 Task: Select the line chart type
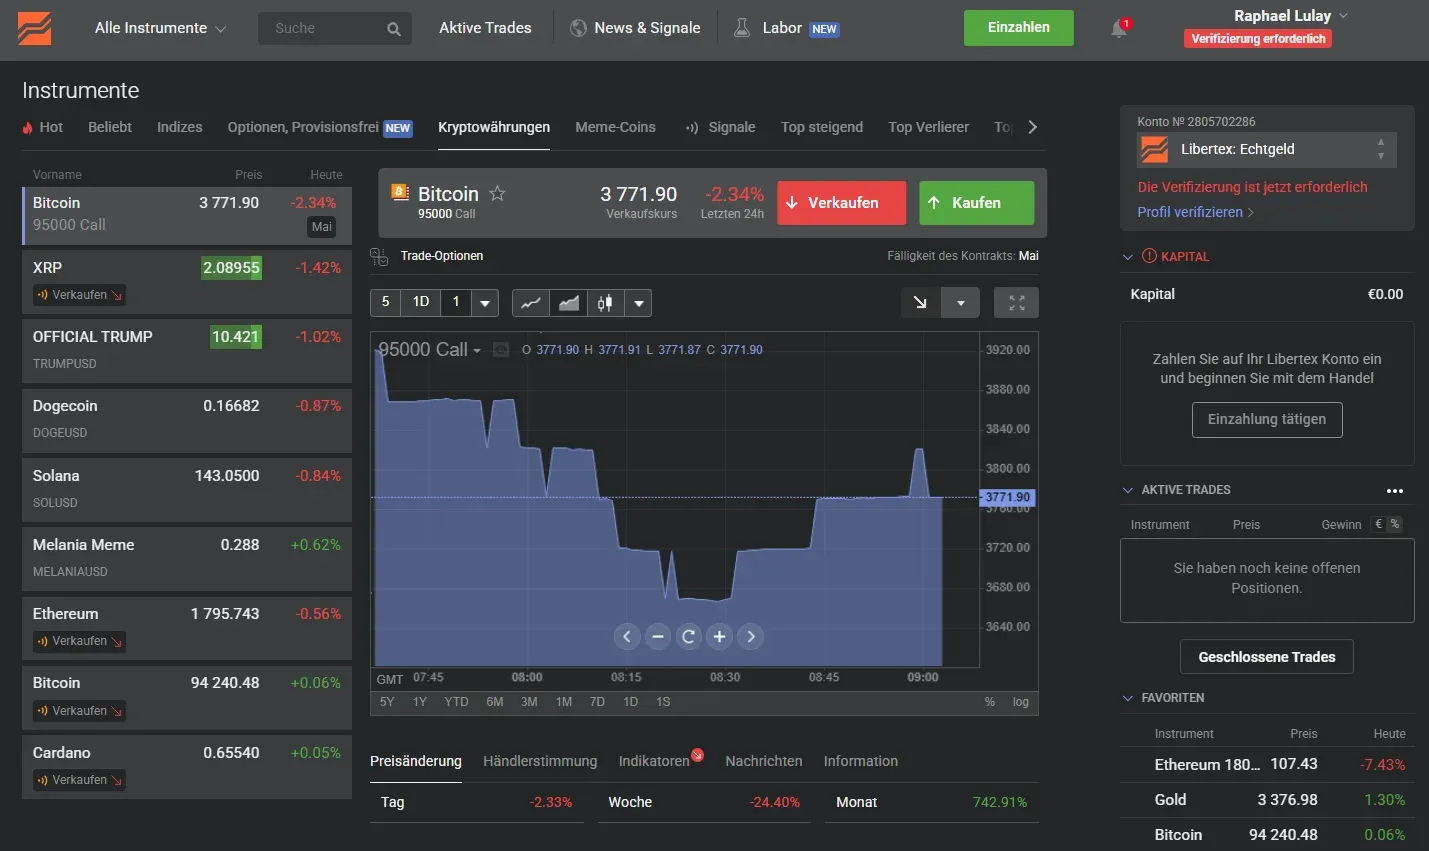click(x=531, y=303)
